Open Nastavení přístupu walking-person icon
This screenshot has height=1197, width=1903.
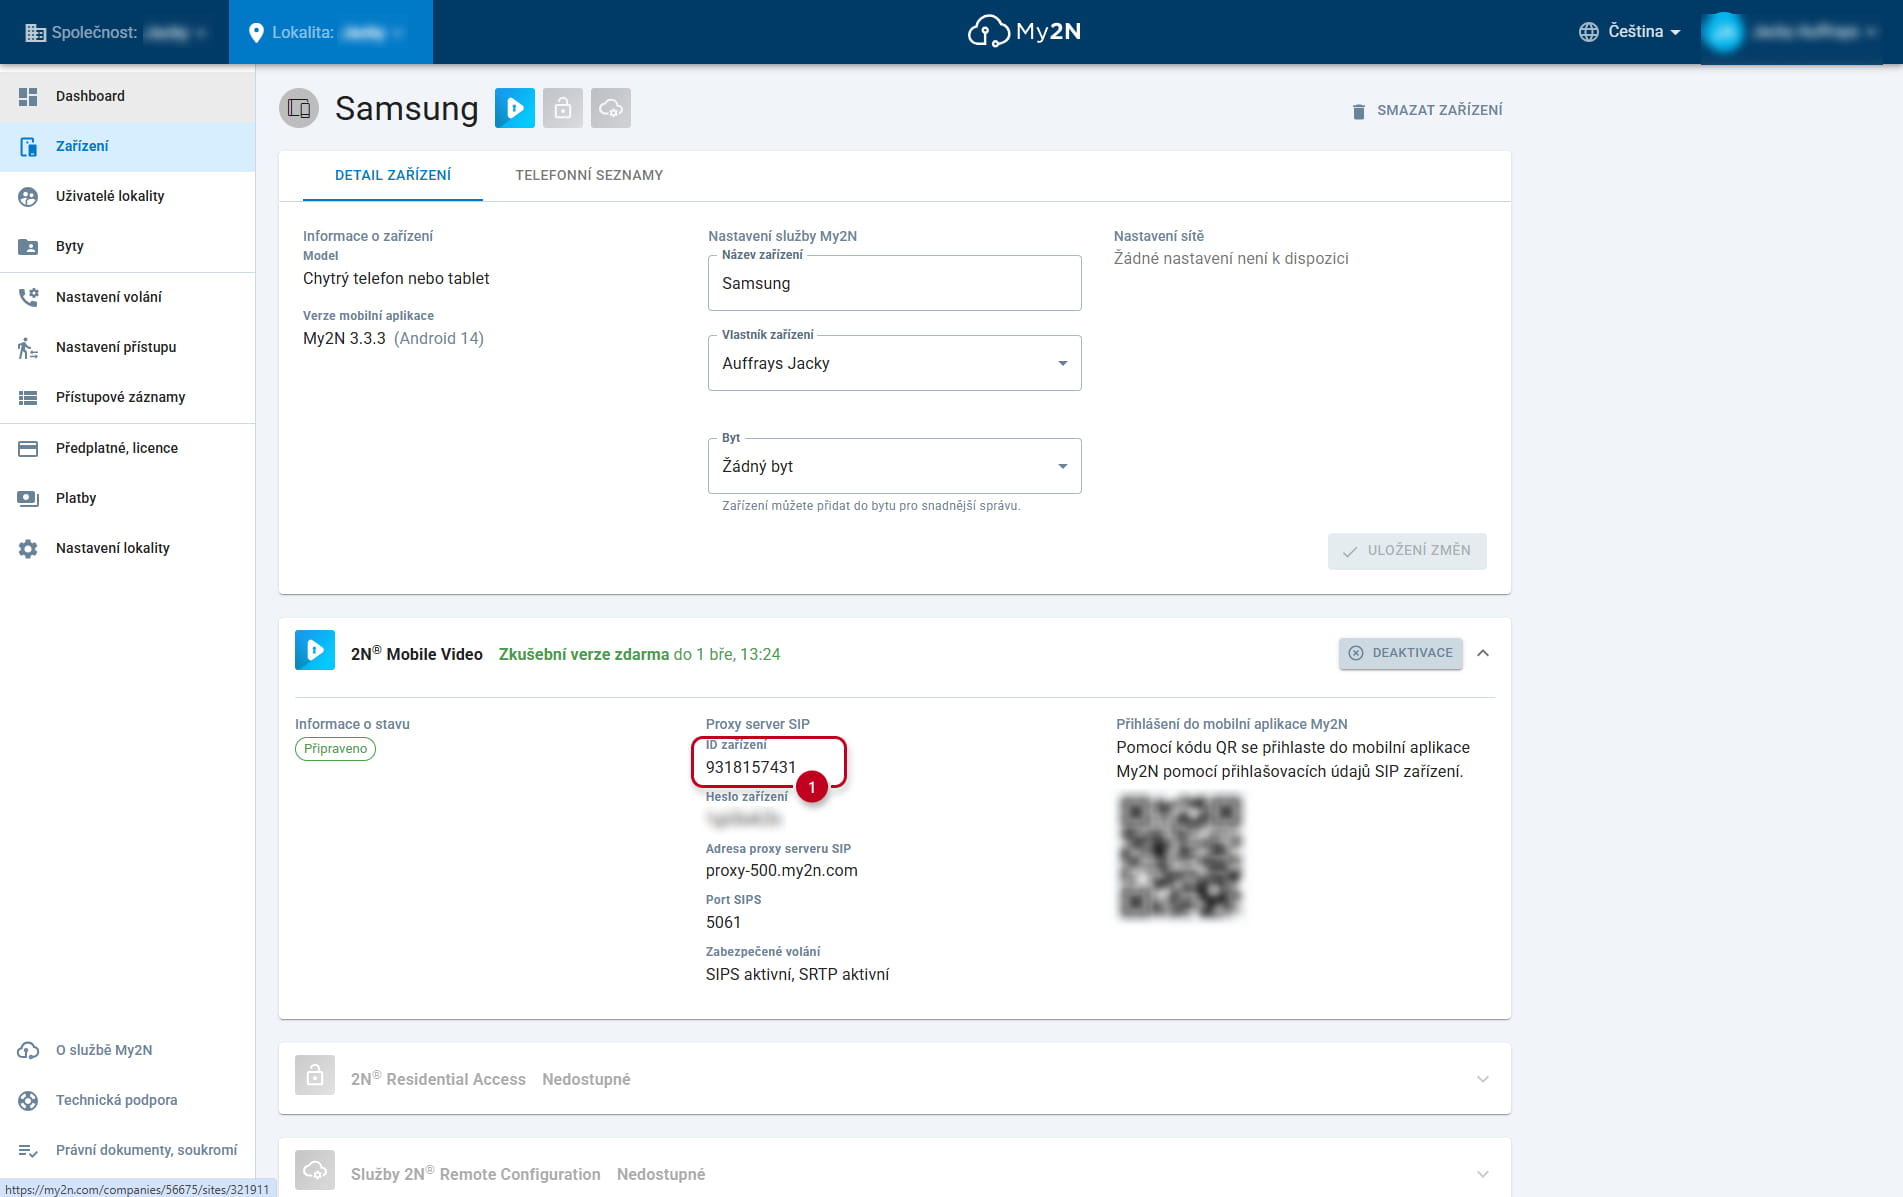click(28, 348)
